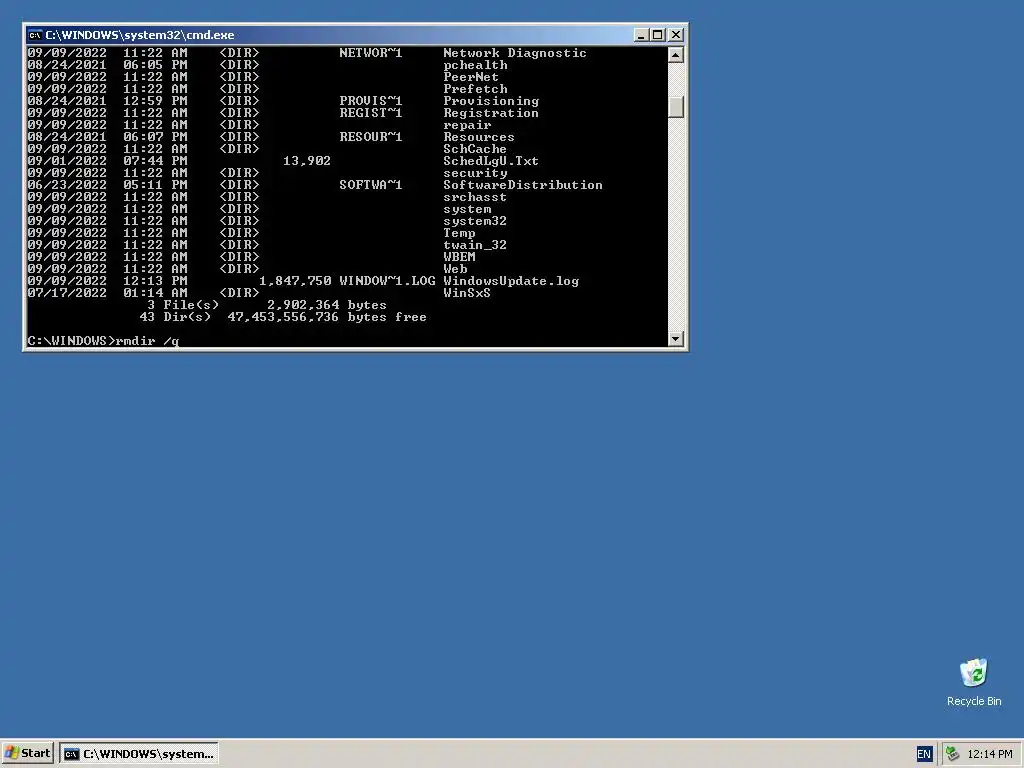Click the '3 File(s)' summary line
Viewport: 1024px width, 768px height.
(x=266, y=305)
